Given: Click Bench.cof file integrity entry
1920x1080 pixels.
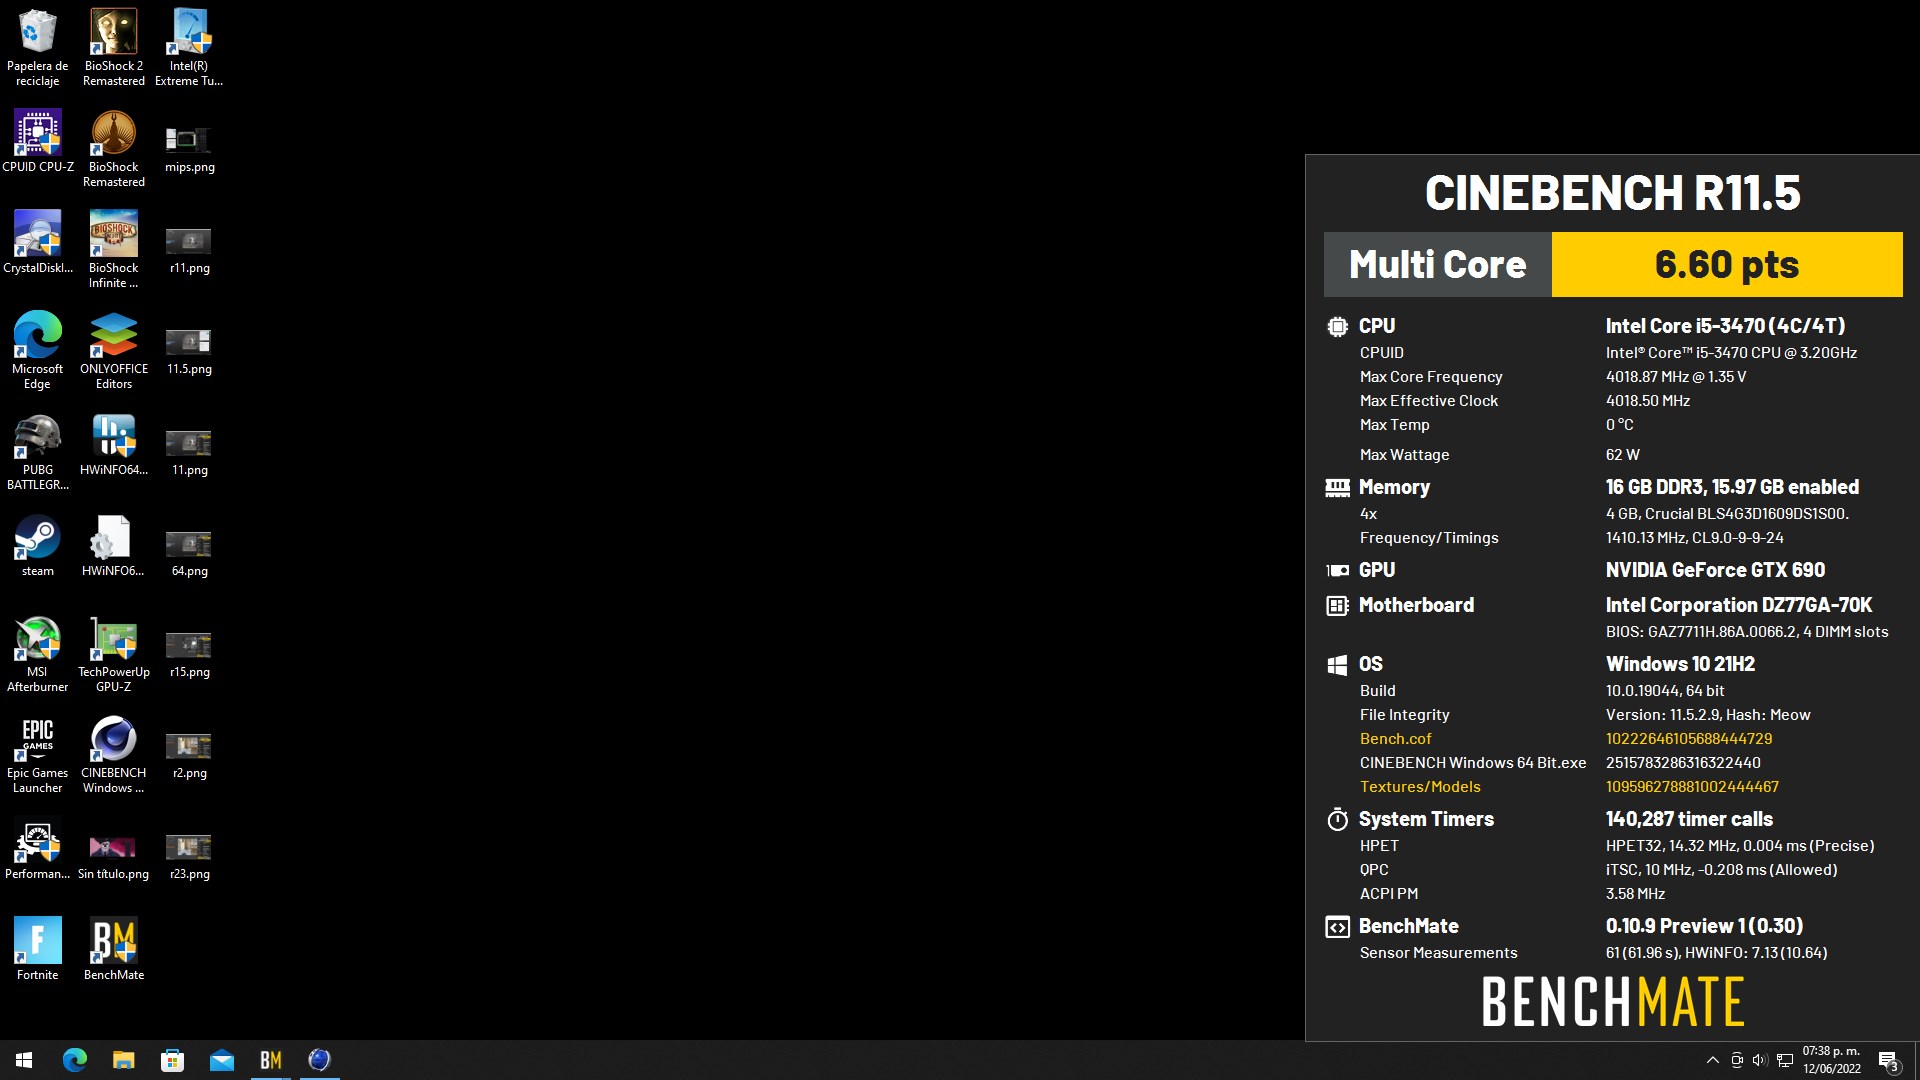Looking at the screenshot, I should pos(1395,739).
